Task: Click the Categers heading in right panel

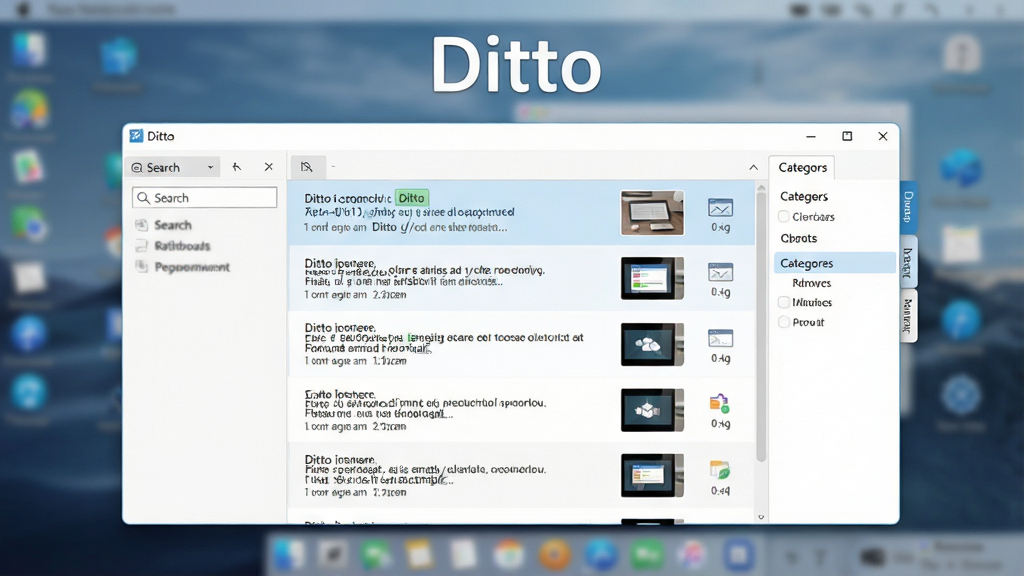Action: (x=804, y=197)
